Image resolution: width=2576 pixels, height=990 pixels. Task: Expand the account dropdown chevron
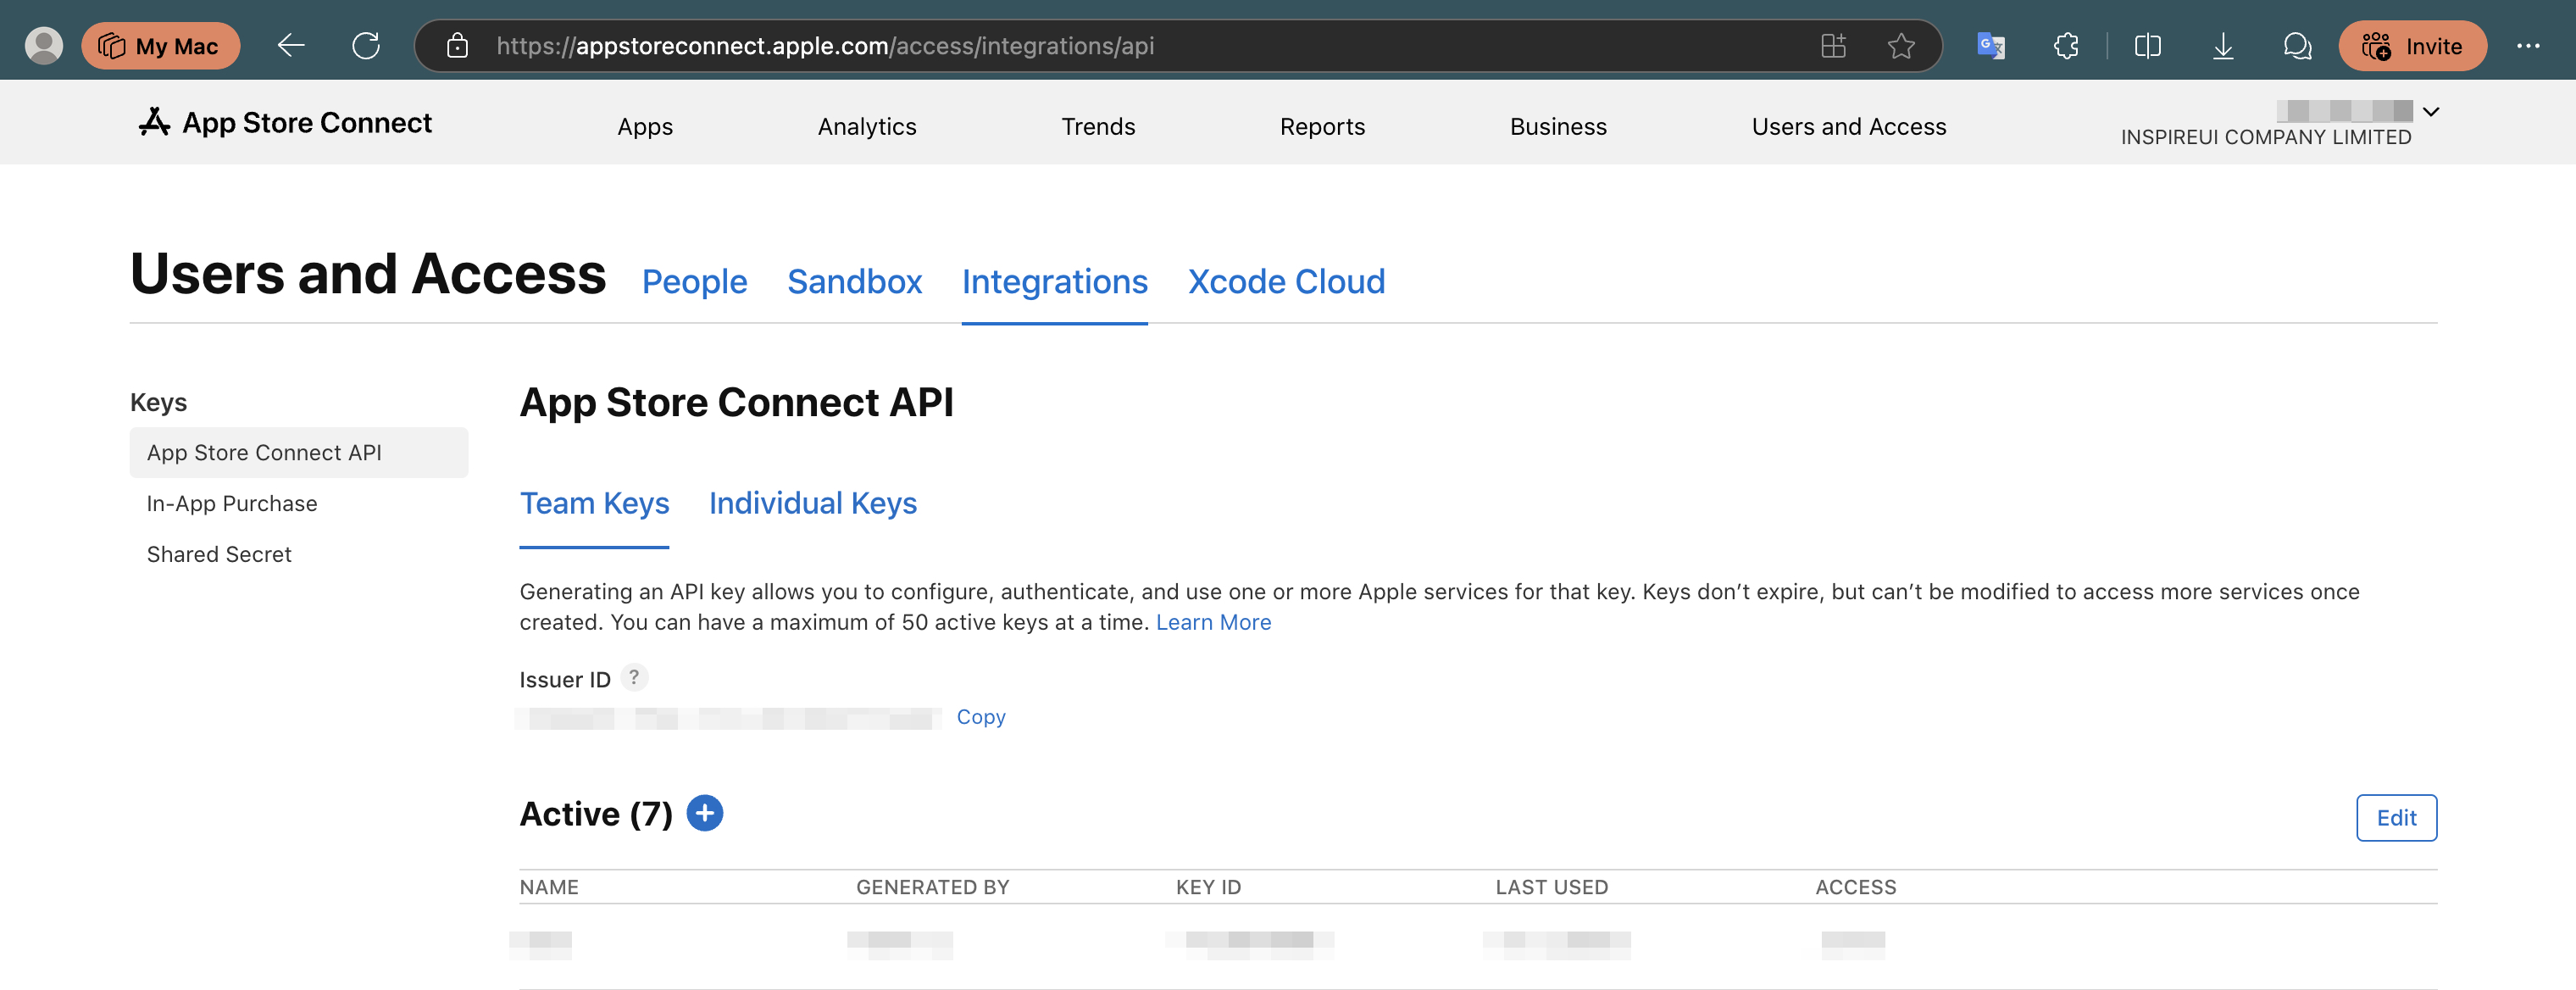click(2431, 111)
